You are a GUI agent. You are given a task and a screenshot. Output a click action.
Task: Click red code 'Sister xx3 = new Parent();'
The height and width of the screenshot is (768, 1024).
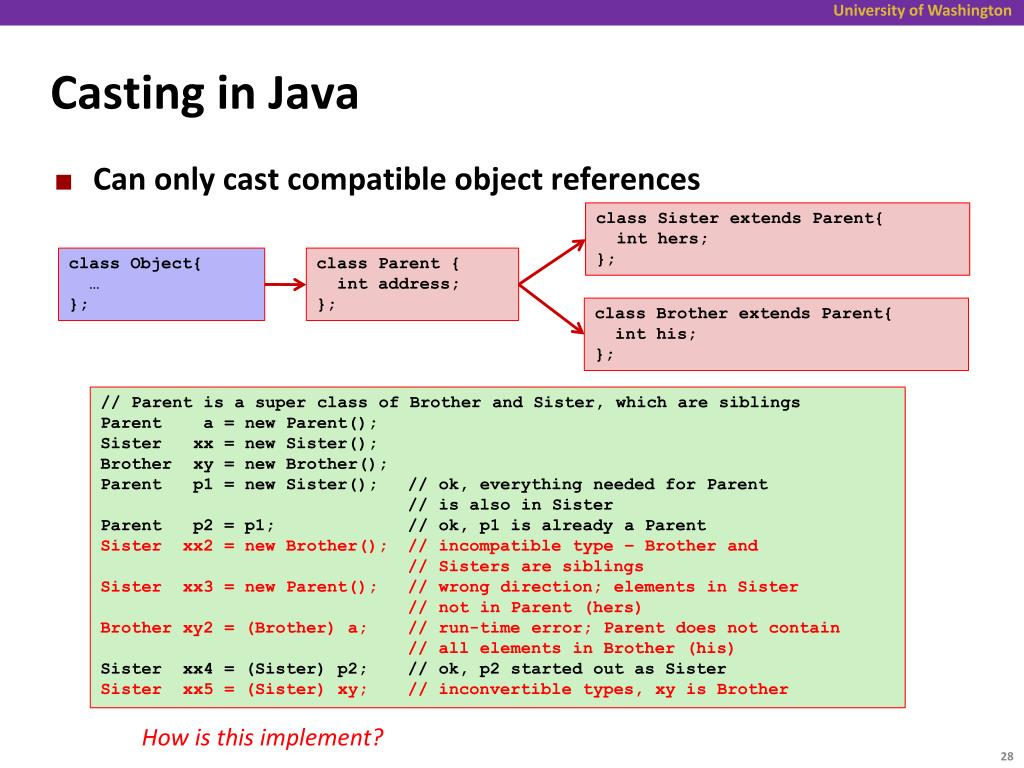coord(239,587)
